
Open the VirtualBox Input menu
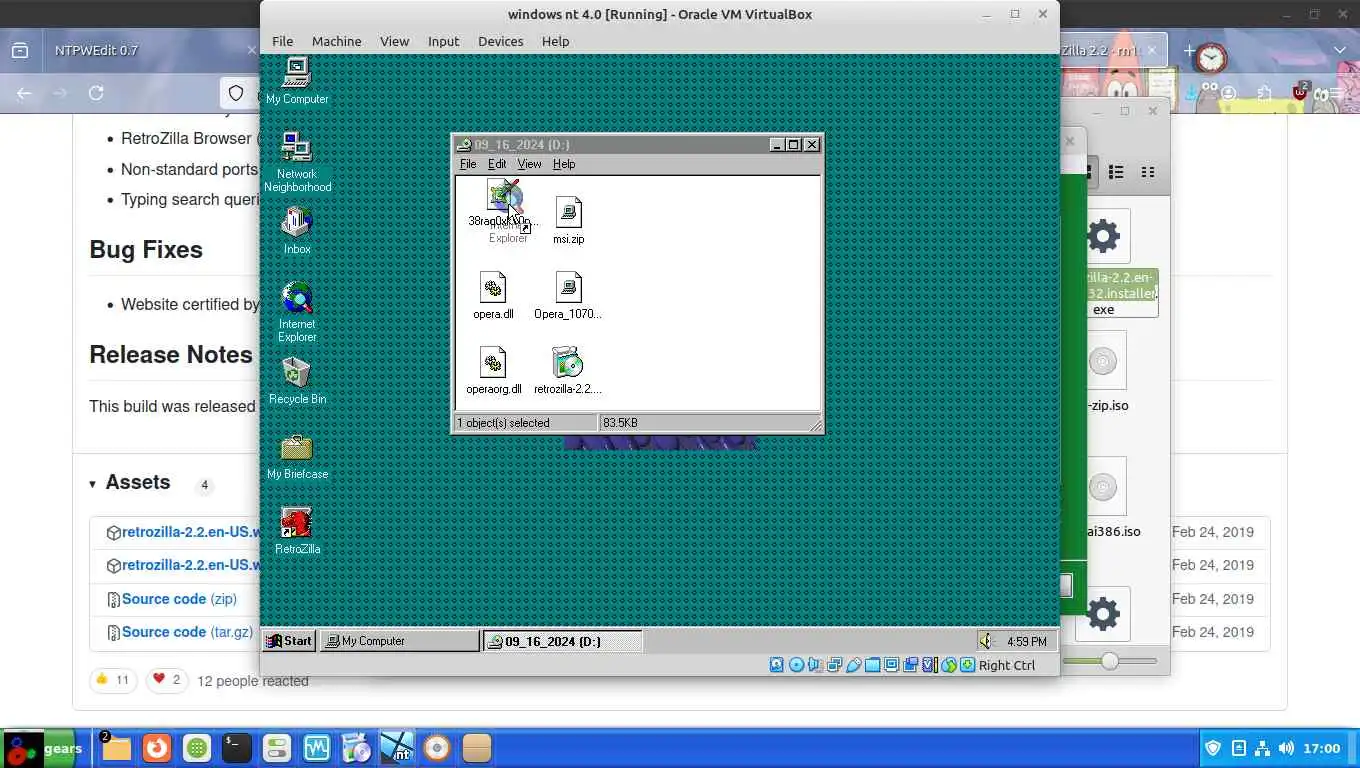[443, 41]
